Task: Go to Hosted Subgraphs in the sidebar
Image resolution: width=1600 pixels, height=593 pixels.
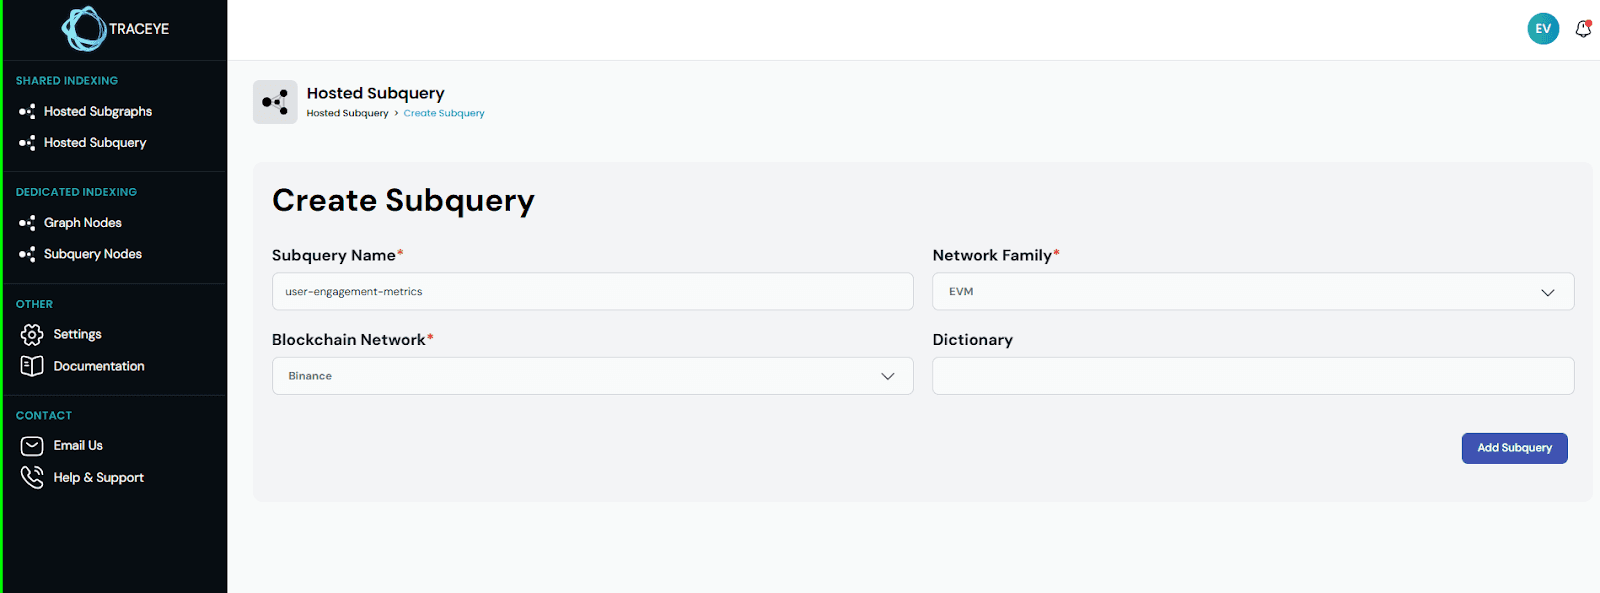Action: coord(97,111)
